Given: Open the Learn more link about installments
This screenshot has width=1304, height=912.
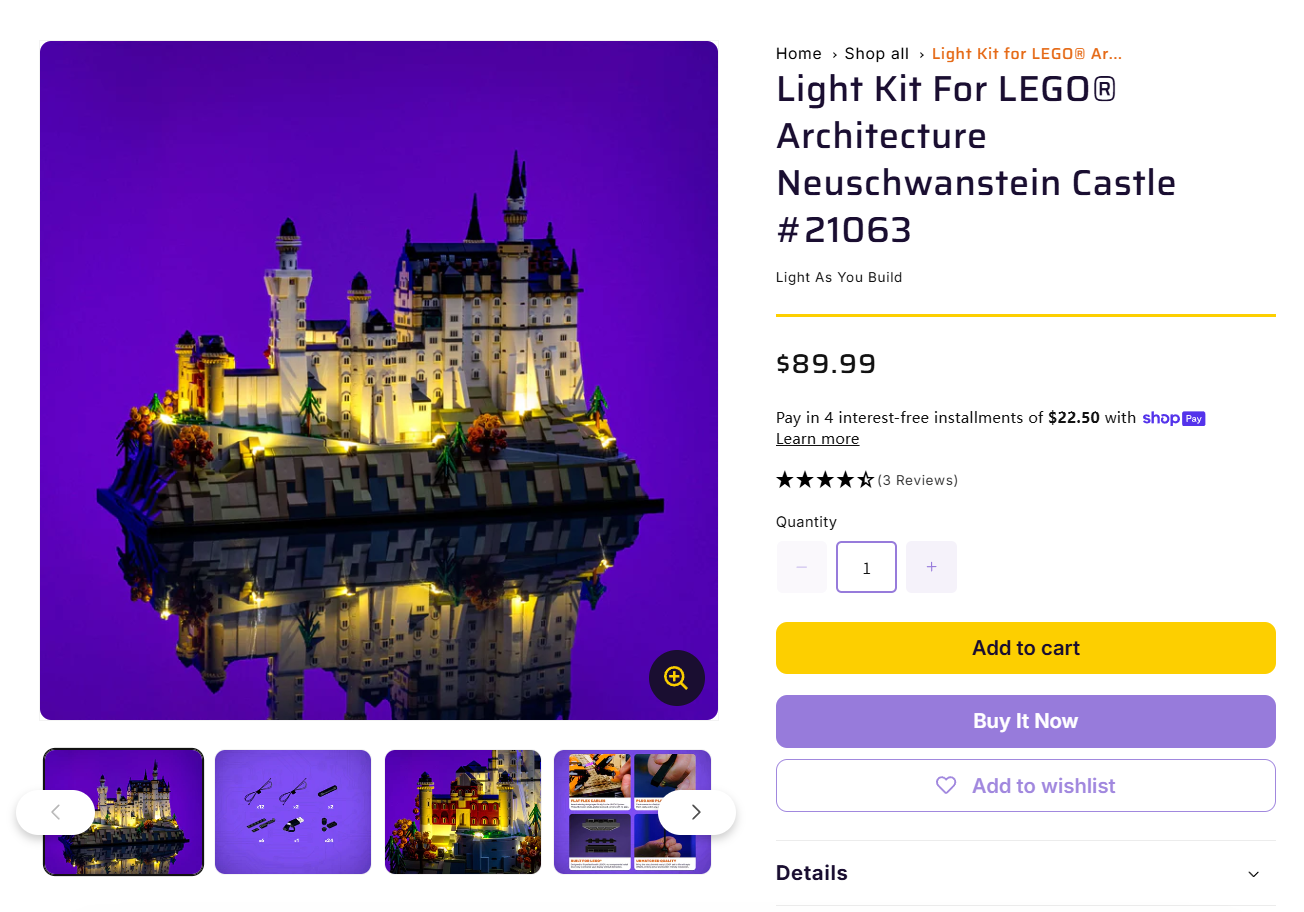Looking at the screenshot, I should [817, 438].
